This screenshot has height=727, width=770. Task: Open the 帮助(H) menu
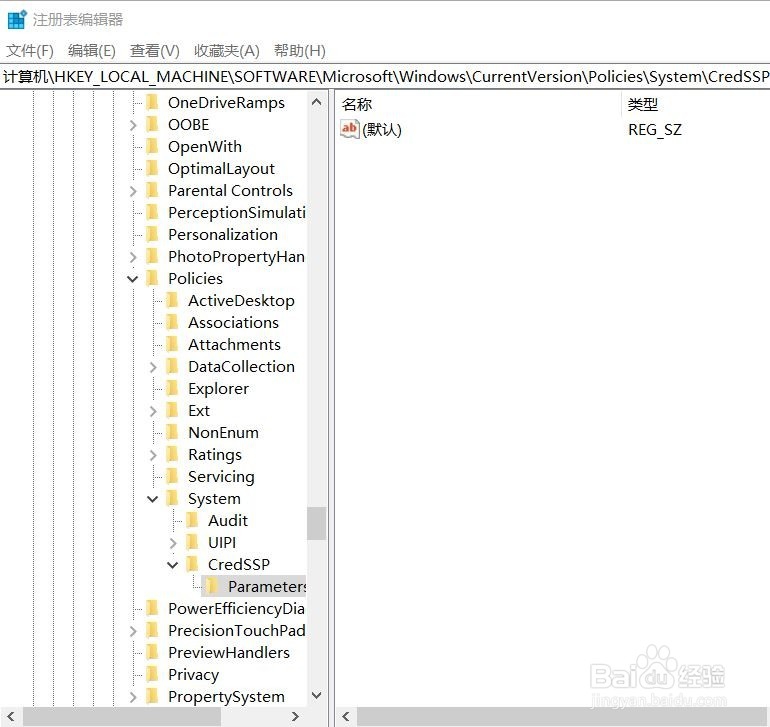(x=300, y=51)
